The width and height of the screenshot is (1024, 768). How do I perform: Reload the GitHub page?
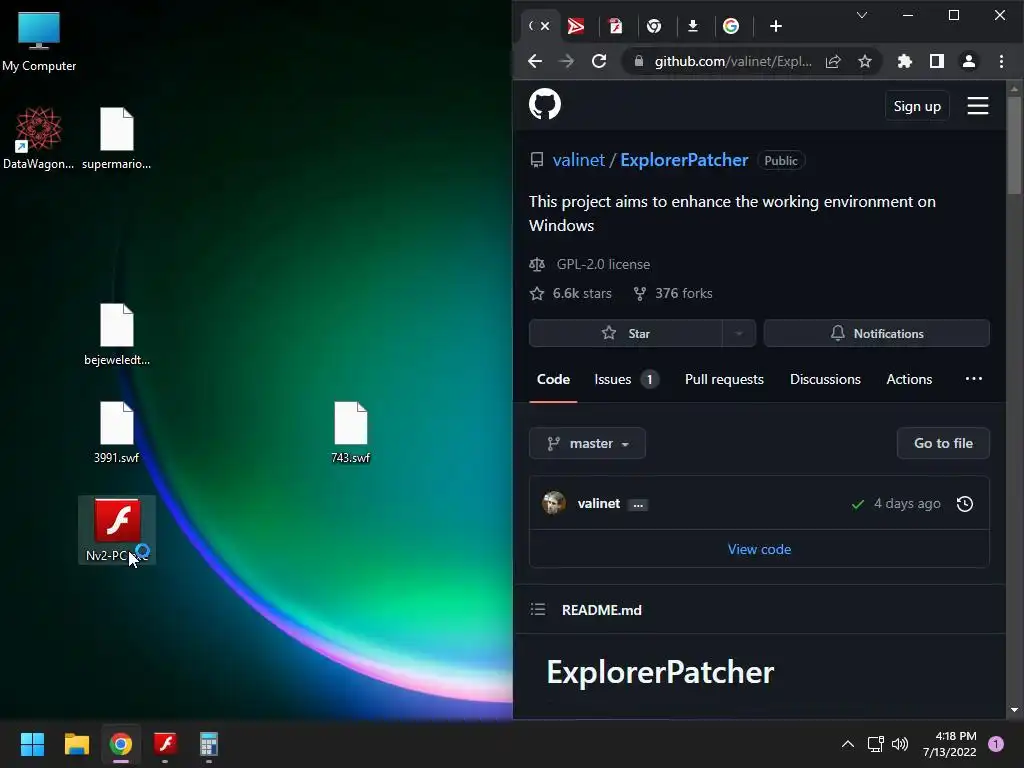(x=599, y=61)
